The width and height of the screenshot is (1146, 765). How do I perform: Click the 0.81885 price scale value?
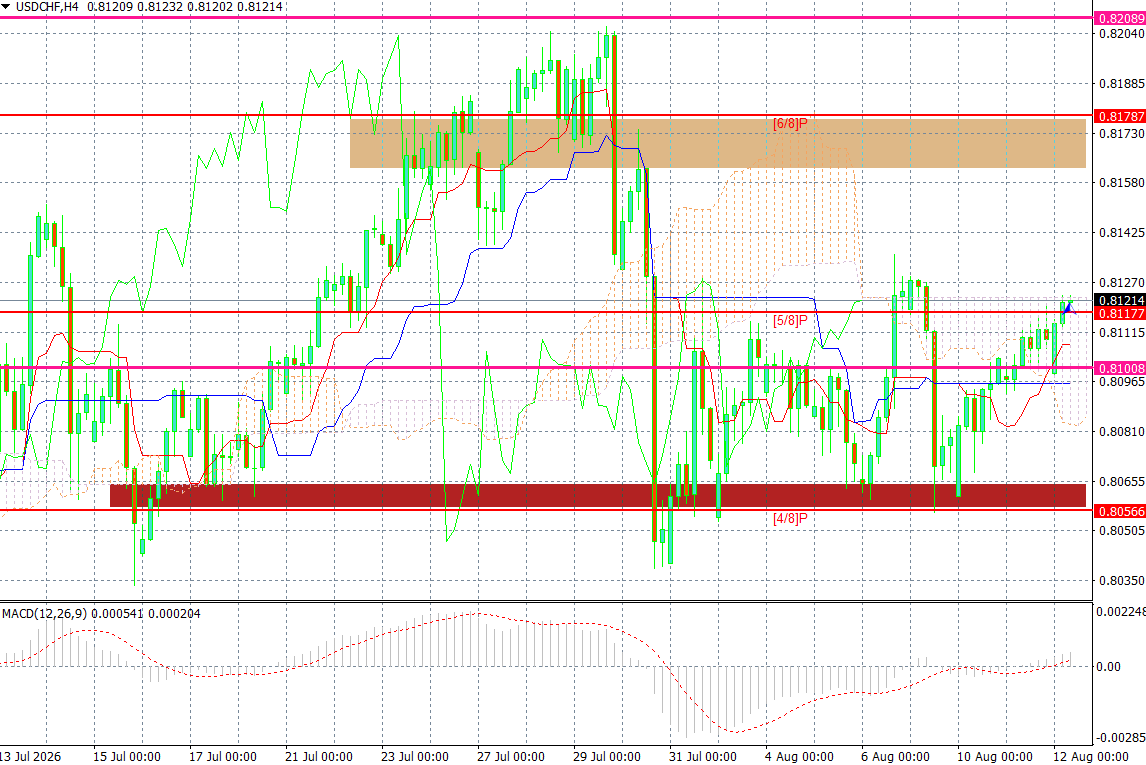pyautogui.click(x=1122, y=84)
